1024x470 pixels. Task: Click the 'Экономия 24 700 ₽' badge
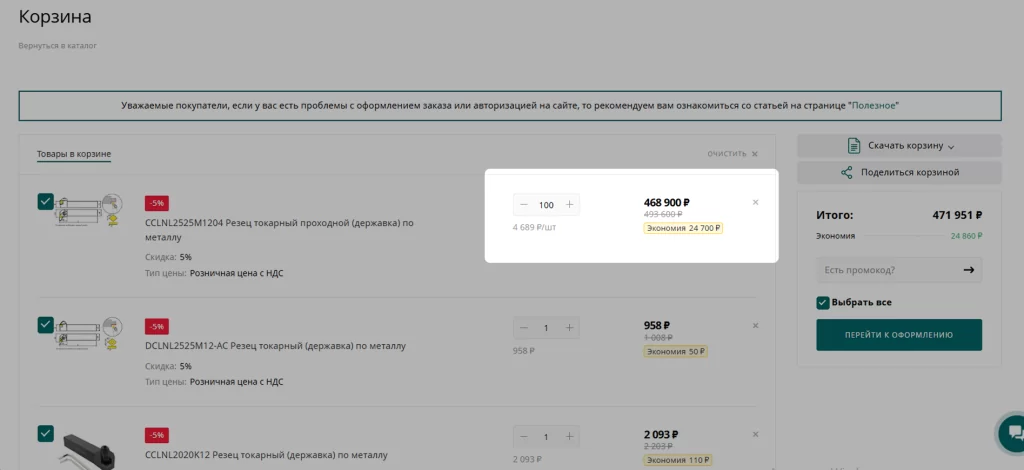683,228
